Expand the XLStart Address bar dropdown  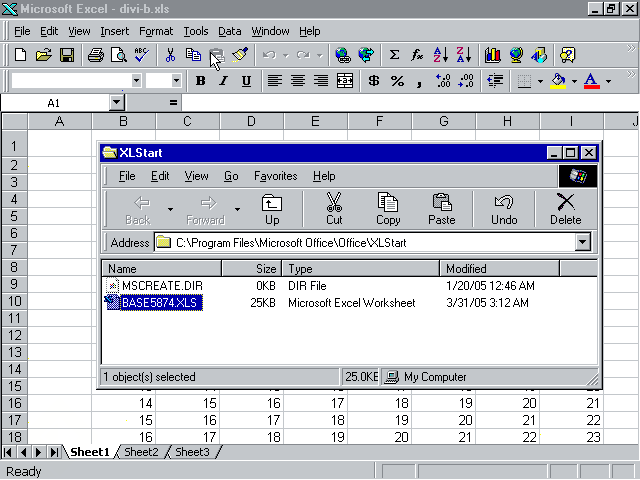(x=582, y=242)
